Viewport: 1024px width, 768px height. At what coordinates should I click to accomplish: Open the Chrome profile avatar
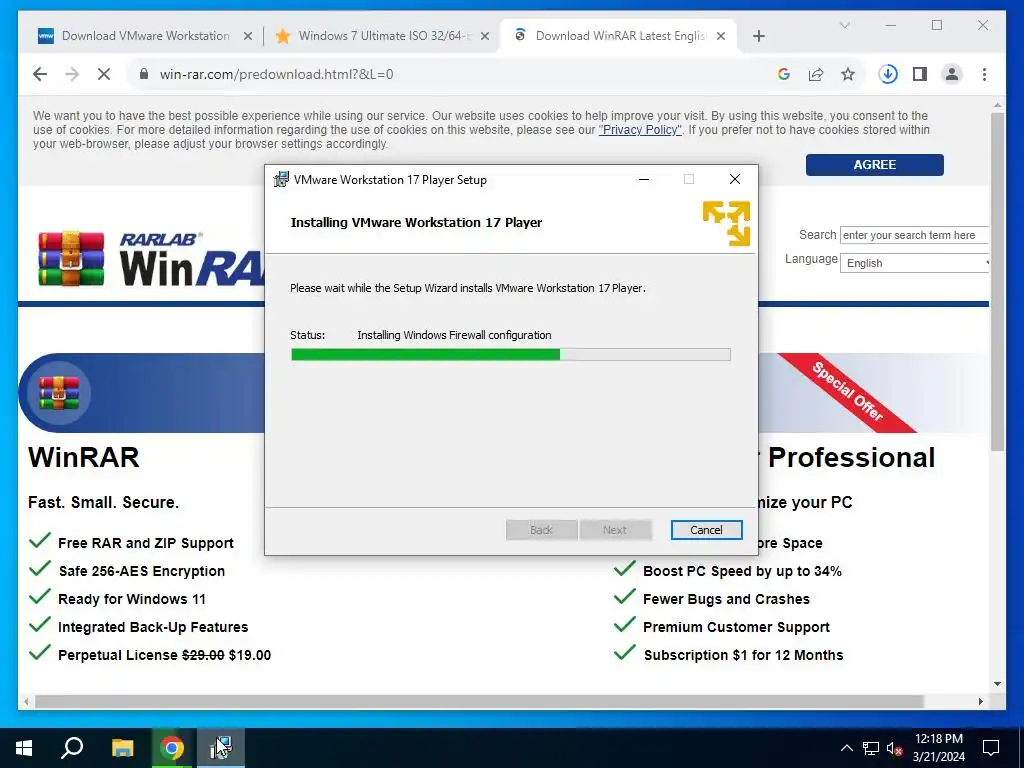952,74
